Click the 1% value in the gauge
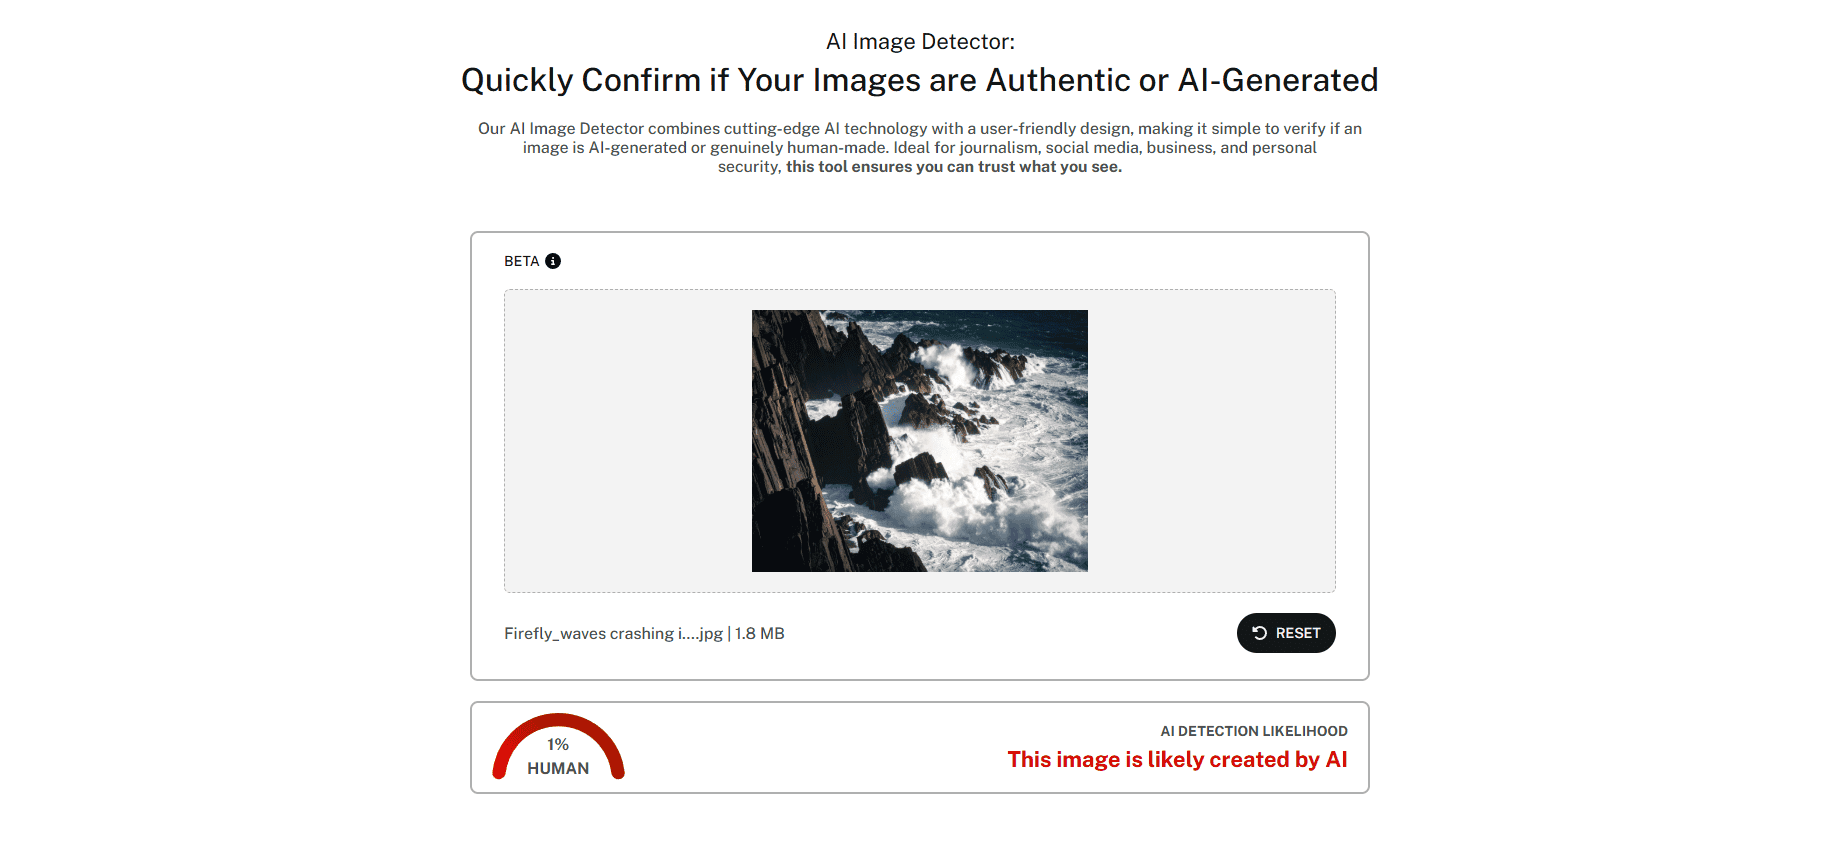The image size is (1844, 864). tap(558, 744)
